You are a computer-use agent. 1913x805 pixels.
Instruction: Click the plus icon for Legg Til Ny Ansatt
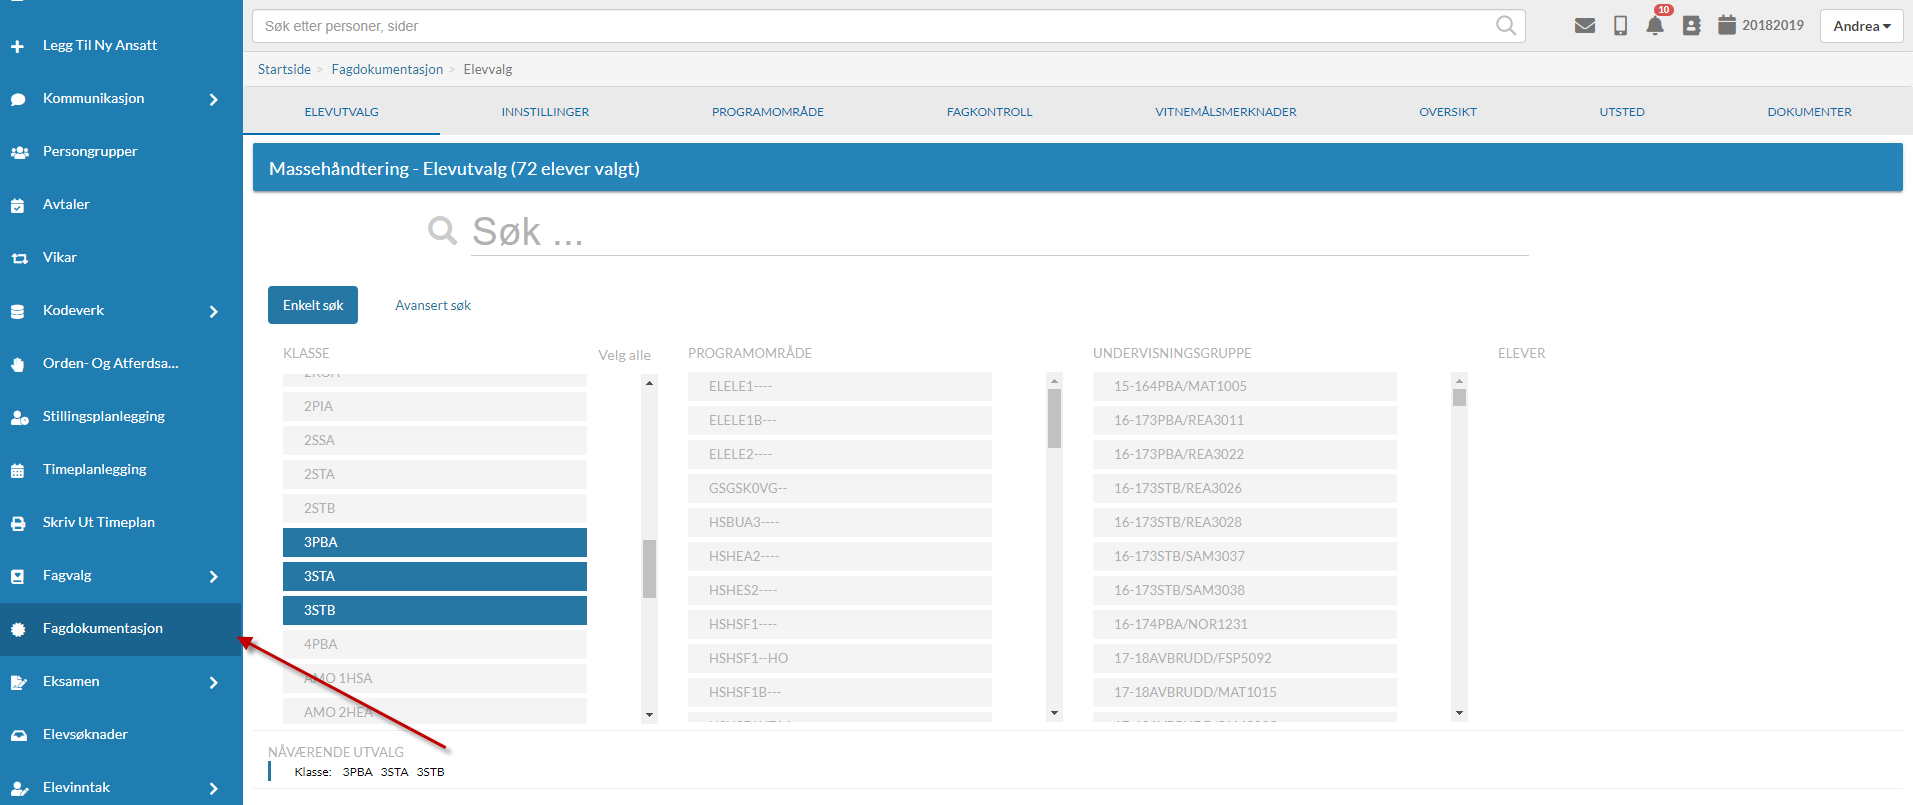coord(18,46)
